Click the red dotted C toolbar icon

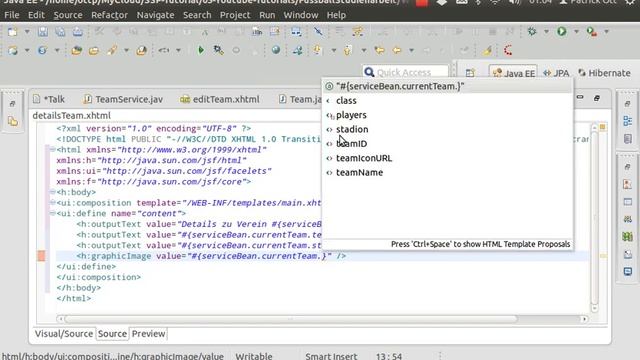point(508,50)
